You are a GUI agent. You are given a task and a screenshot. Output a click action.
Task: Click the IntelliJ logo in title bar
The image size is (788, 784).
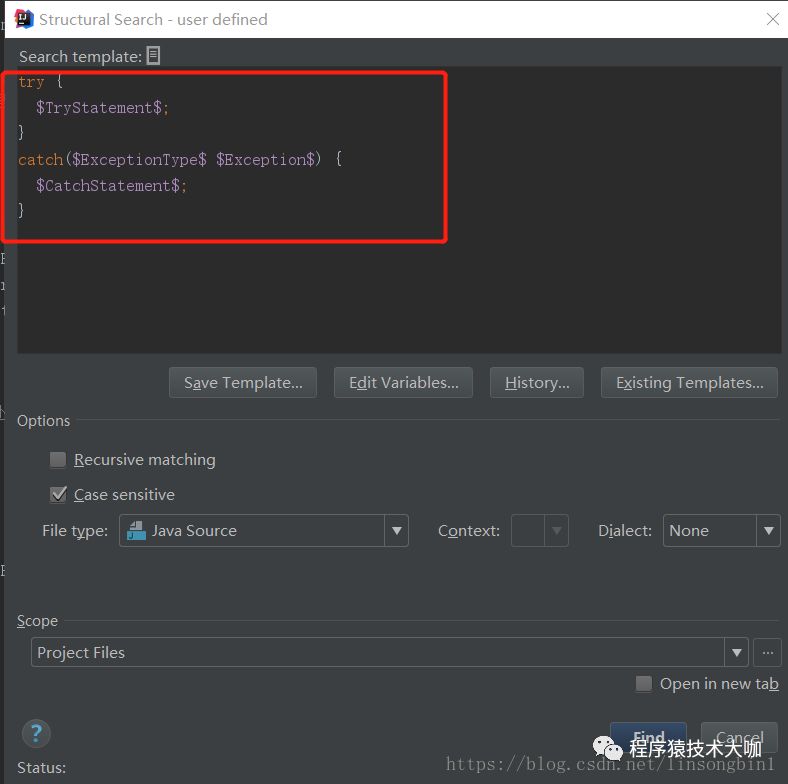(24, 19)
